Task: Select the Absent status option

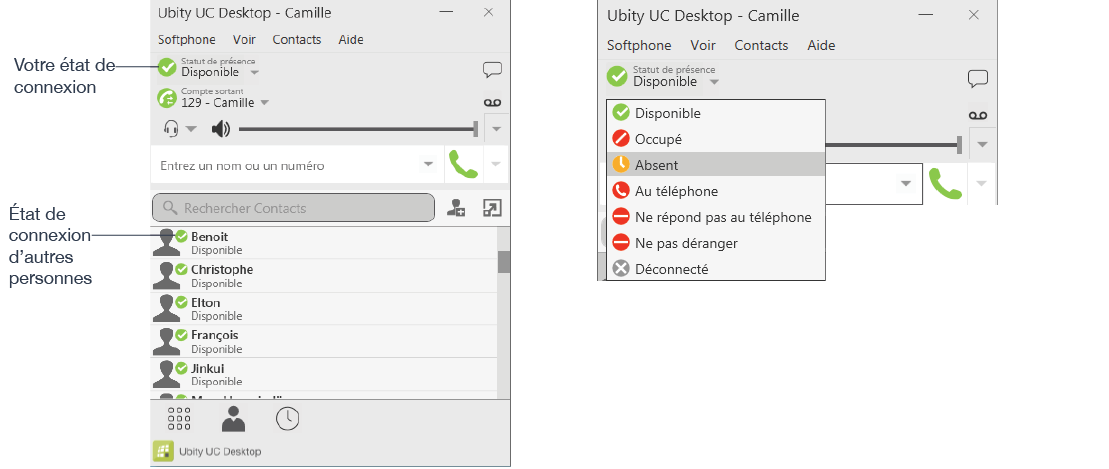Action: coord(716,165)
